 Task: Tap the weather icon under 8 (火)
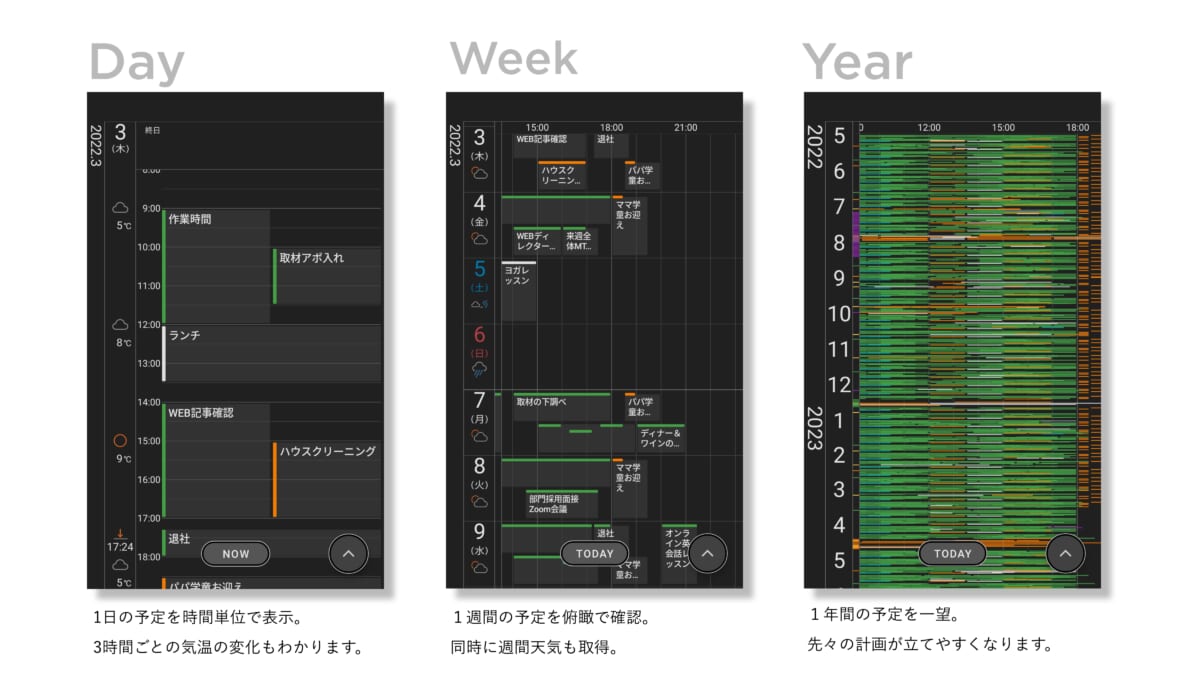click(x=480, y=501)
